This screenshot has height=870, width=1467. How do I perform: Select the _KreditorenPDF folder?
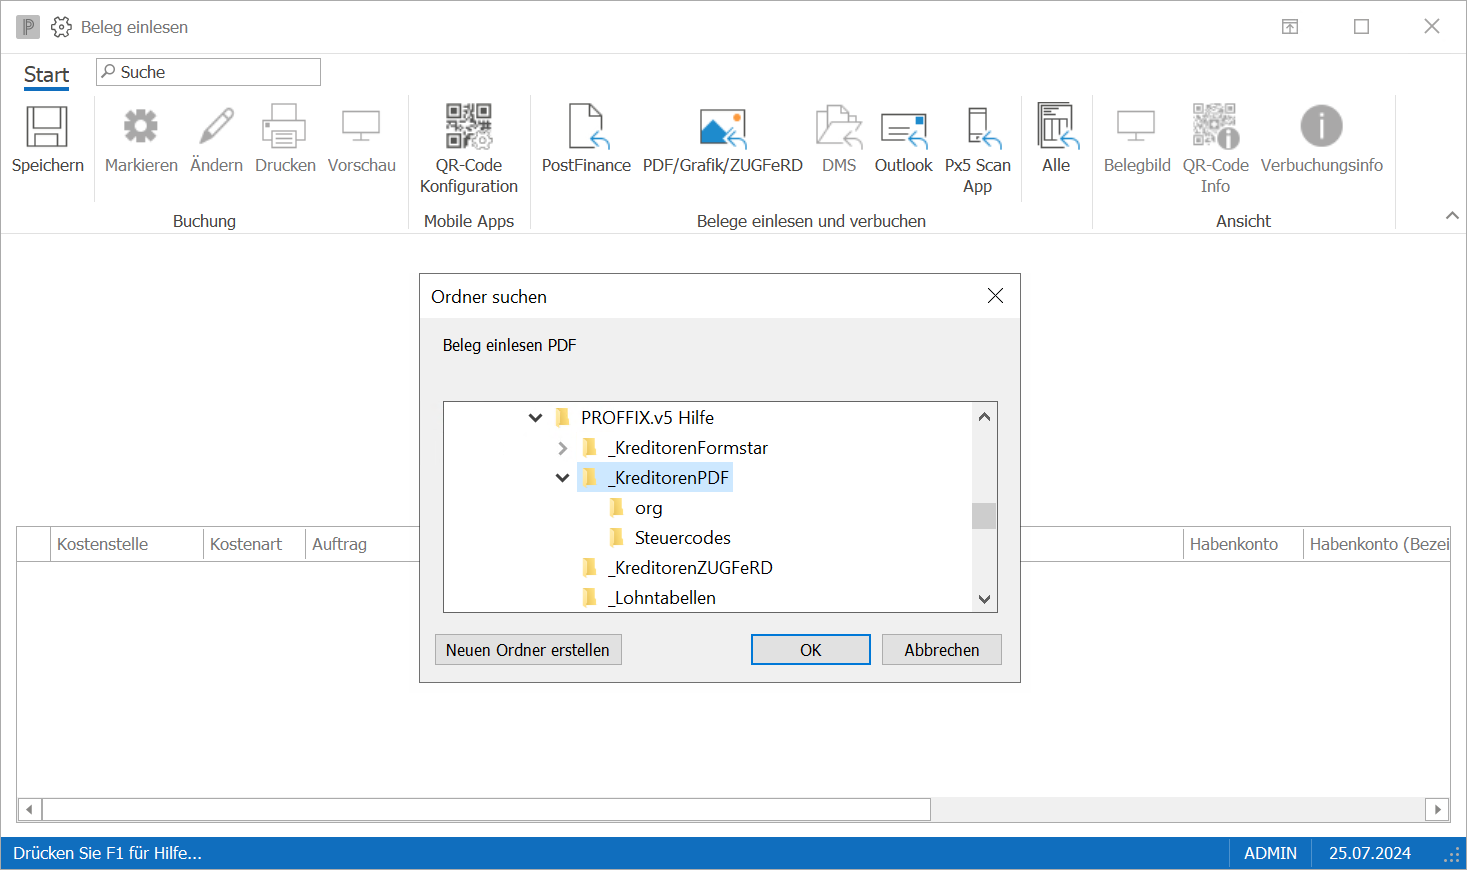coord(670,478)
